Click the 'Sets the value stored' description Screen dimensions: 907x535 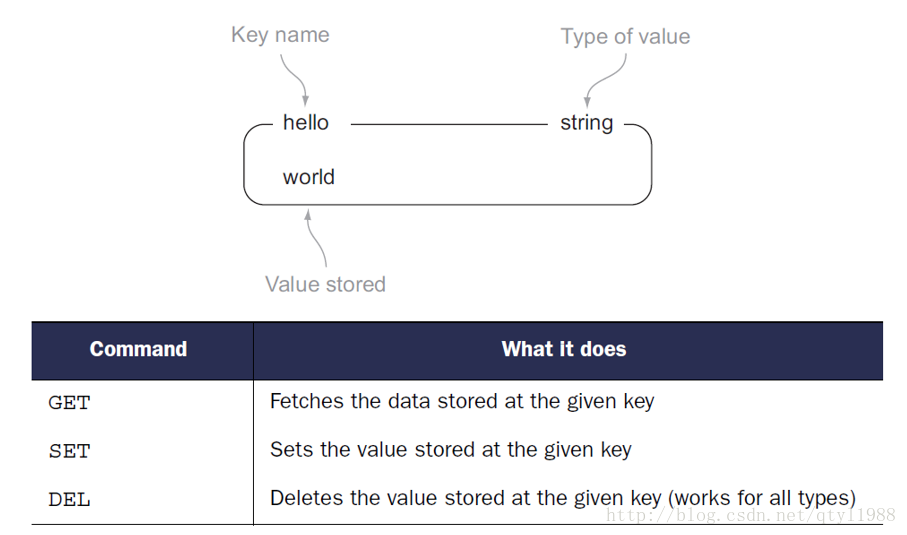point(451,450)
